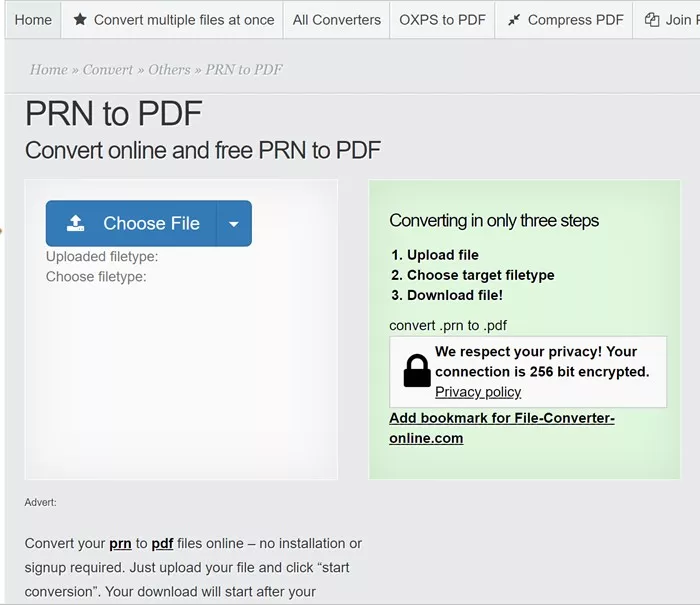Open the prn link in description

click(x=120, y=543)
